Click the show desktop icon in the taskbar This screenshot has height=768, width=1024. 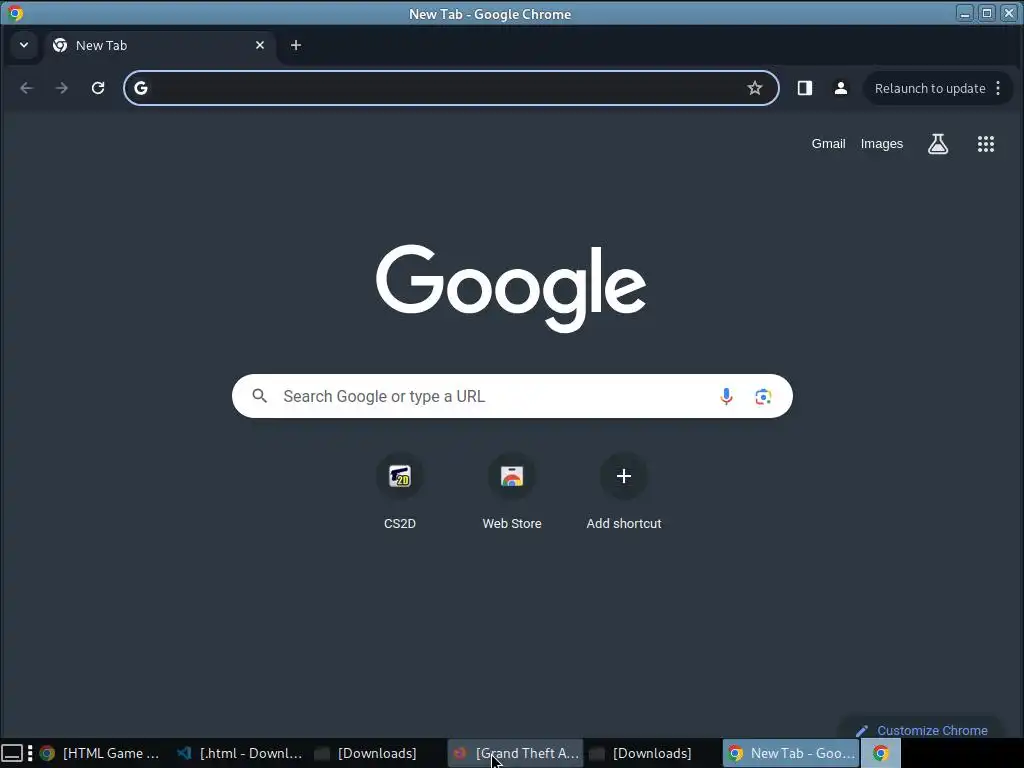click(x=12, y=753)
